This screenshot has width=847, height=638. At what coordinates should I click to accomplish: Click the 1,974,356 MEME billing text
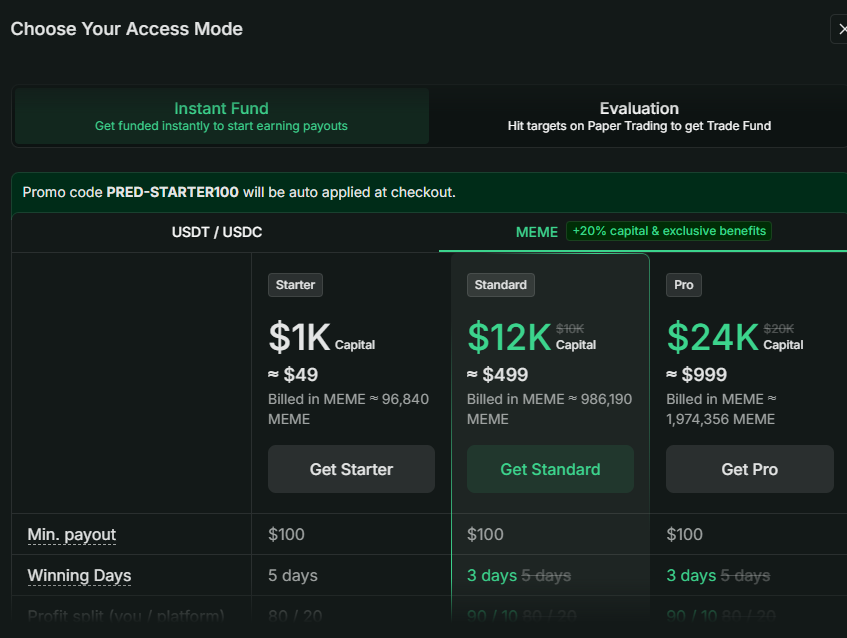click(721, 419)
